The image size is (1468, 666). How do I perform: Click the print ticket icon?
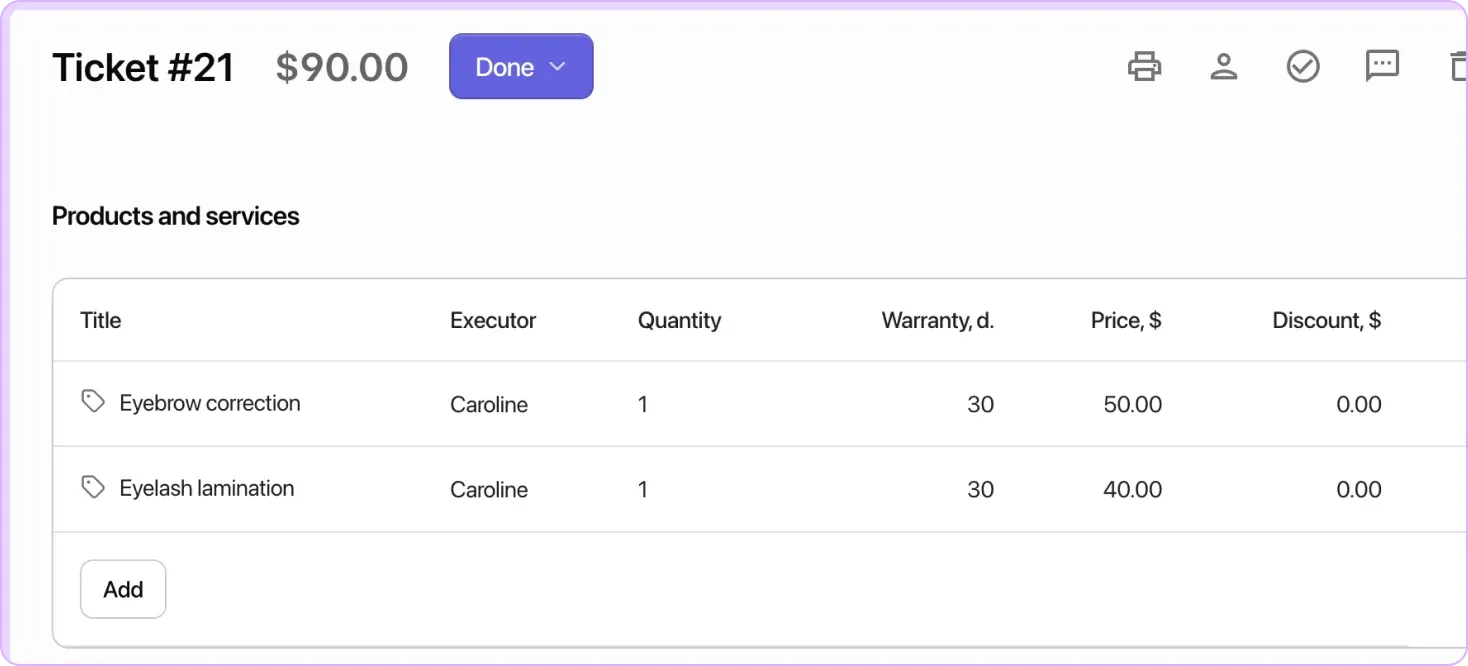click(1144, 66)
